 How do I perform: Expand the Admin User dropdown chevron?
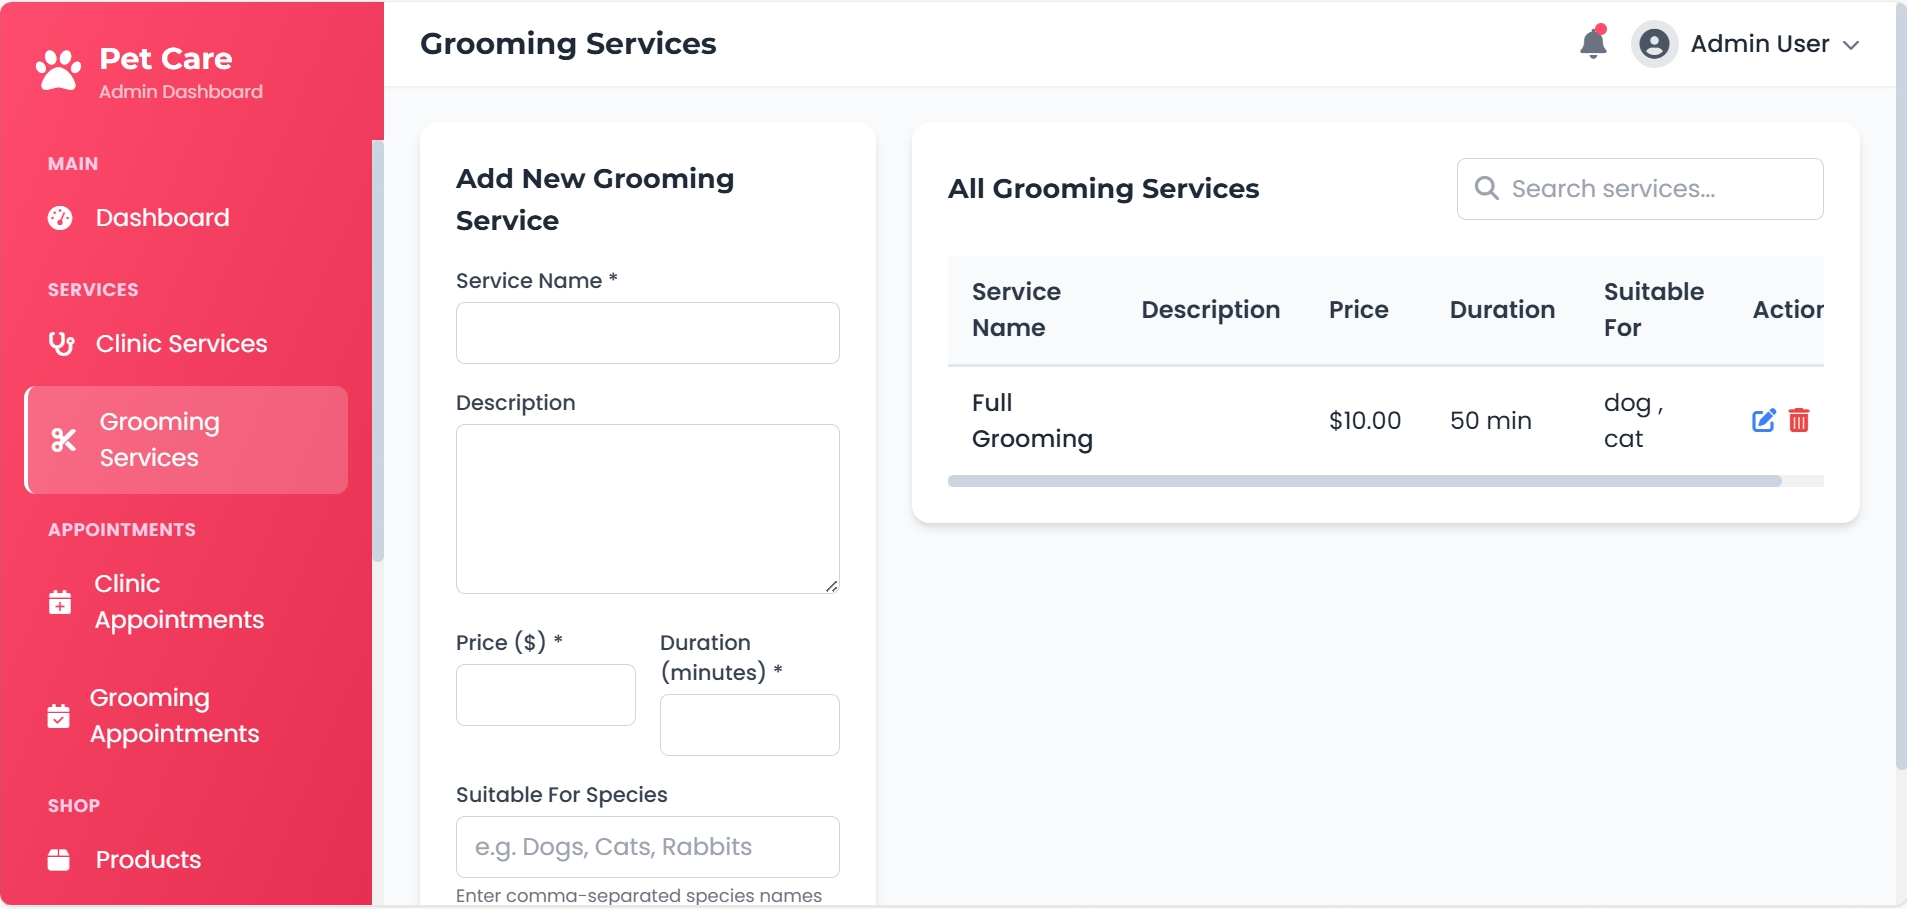1851,45
